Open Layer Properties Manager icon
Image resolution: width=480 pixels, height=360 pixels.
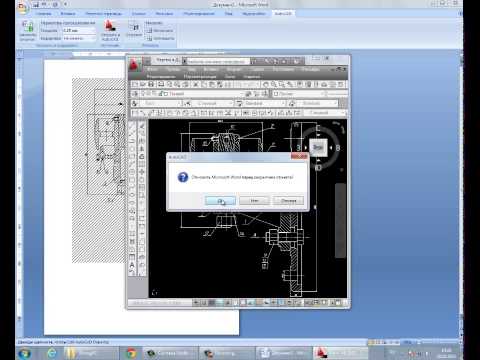coord(135,94)
